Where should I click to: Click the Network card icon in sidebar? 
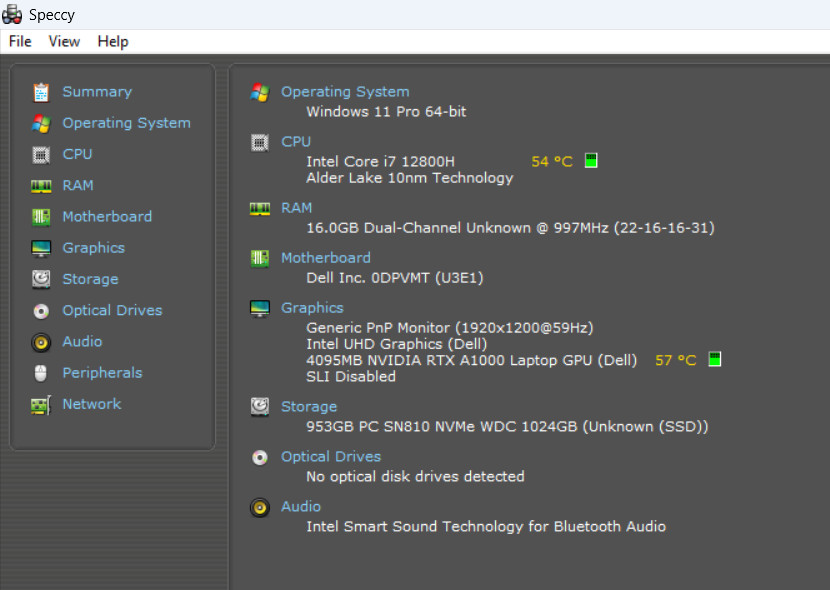tap(41, 405)
